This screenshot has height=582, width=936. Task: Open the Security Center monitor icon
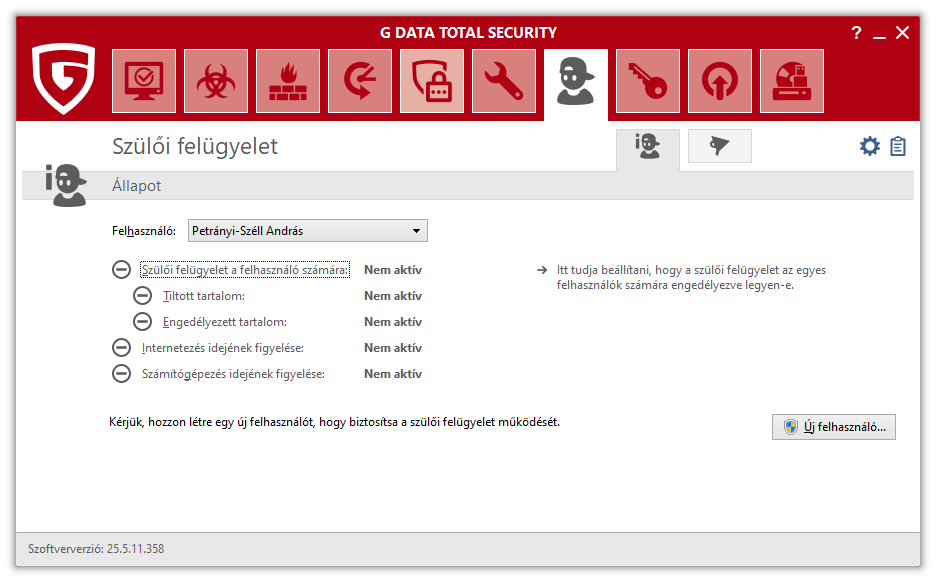click(x=144, y=81)
